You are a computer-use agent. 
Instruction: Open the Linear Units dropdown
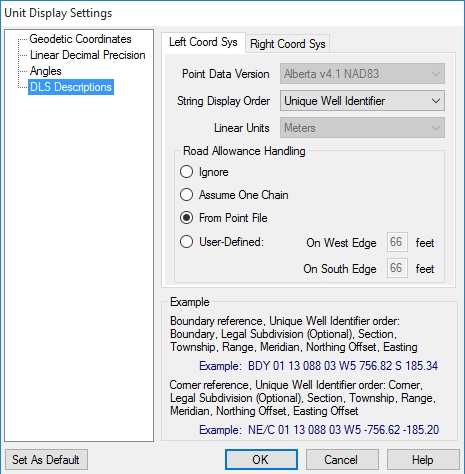362,128
